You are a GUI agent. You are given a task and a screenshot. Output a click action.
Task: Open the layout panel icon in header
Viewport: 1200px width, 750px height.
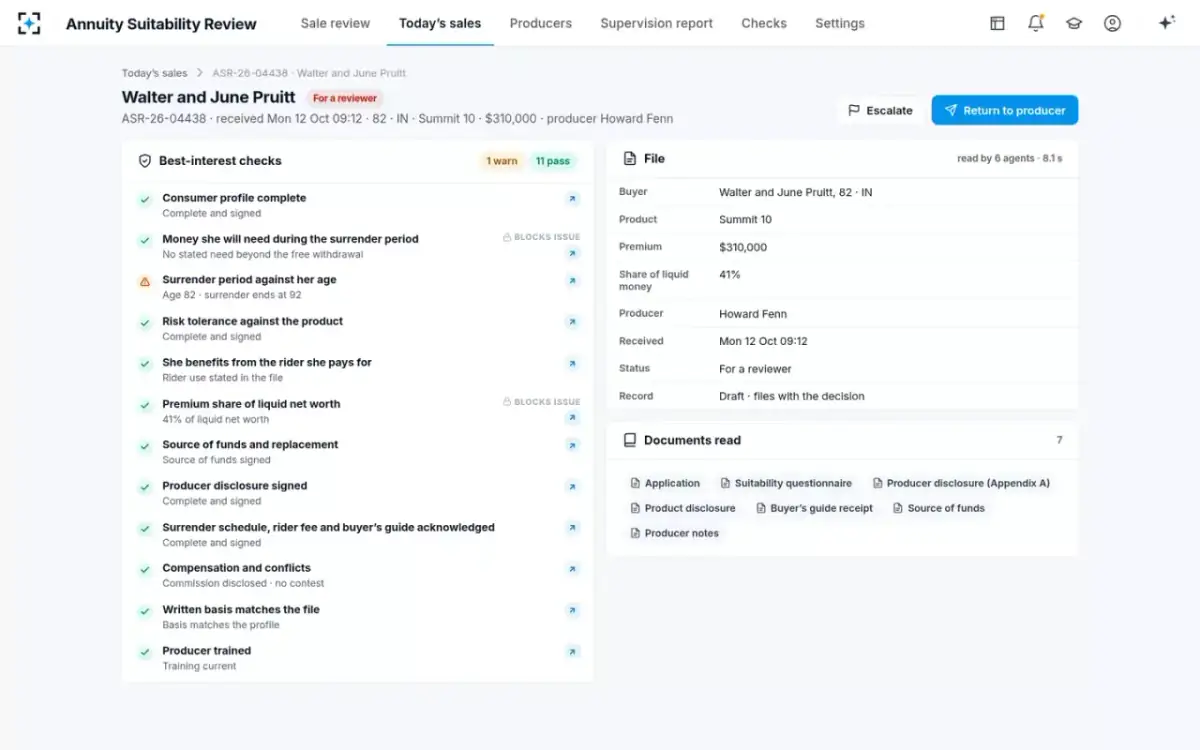click(997, 23)
